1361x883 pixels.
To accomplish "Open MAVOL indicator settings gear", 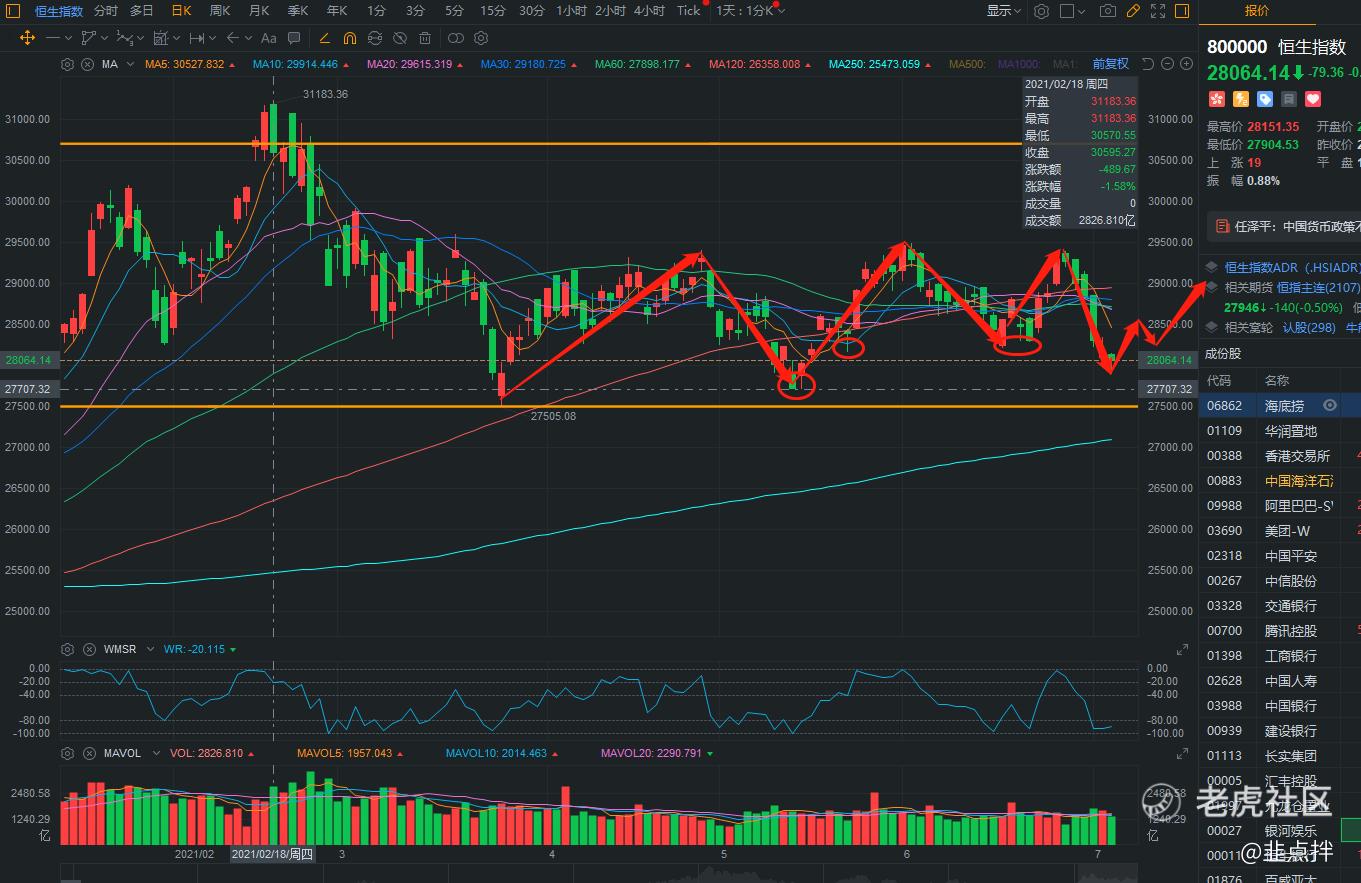I will (x=67, y=753).
